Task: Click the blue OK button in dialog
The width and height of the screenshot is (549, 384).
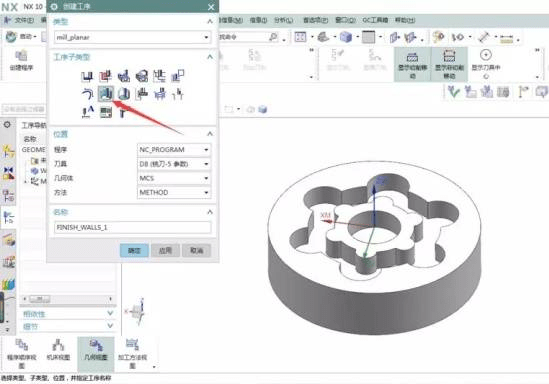Action: [x=134, y=250]
